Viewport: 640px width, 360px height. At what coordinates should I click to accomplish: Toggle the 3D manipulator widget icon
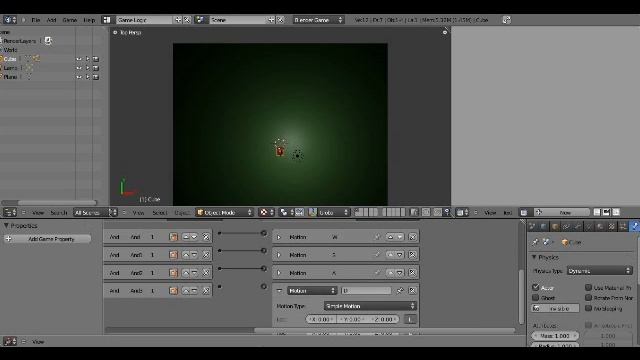click(x=300, y=212)
